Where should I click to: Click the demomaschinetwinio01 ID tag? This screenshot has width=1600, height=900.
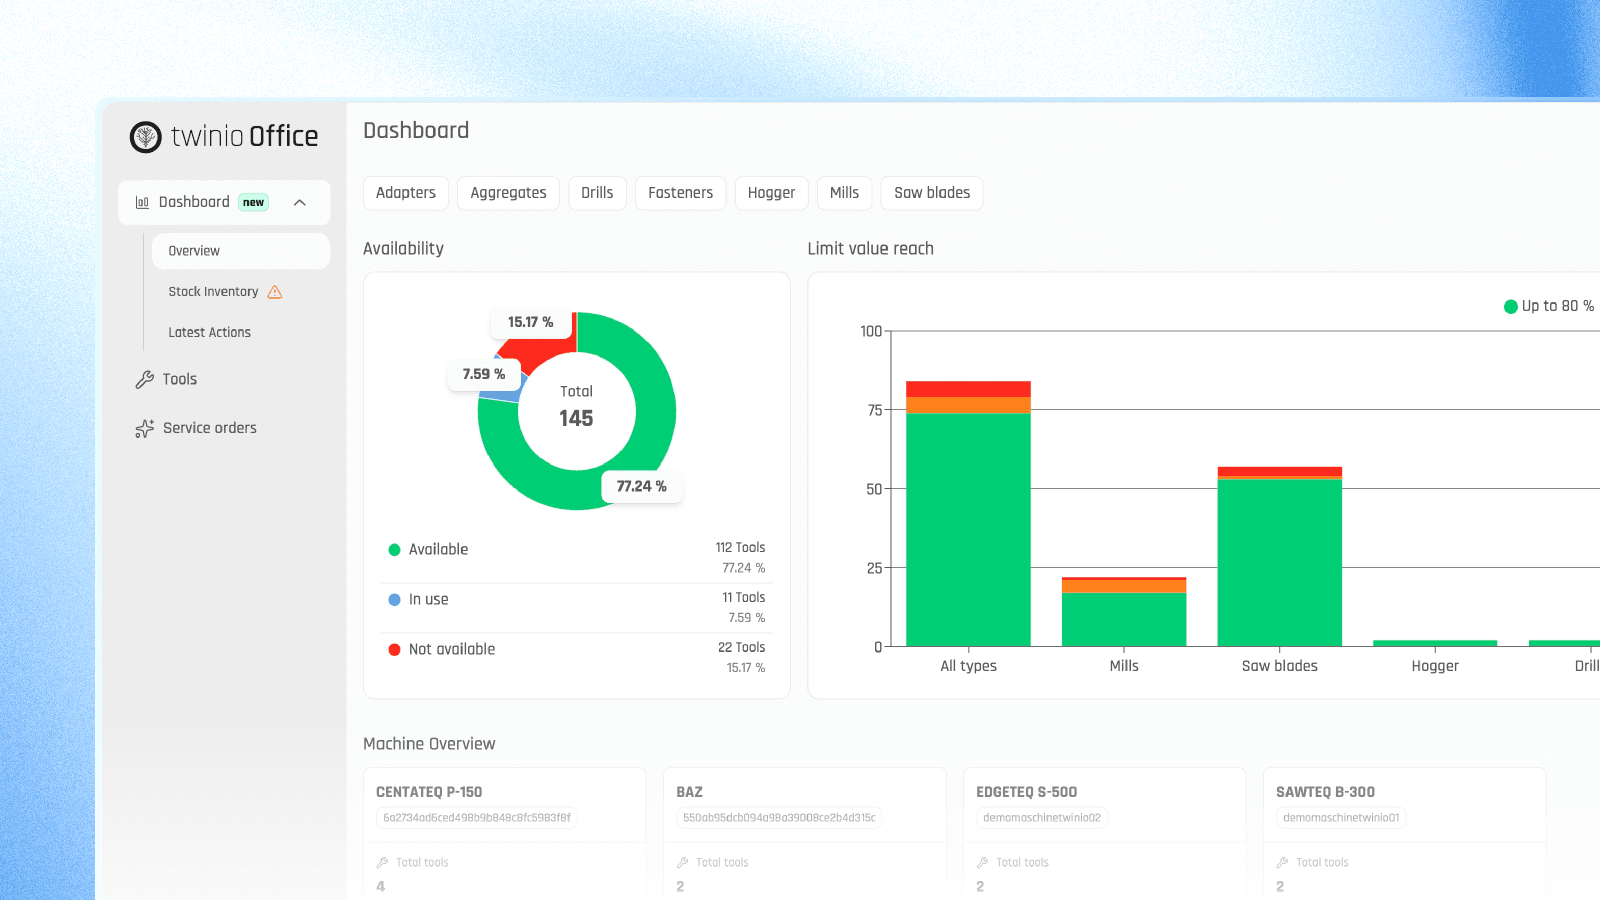(x=1341, y=818)
